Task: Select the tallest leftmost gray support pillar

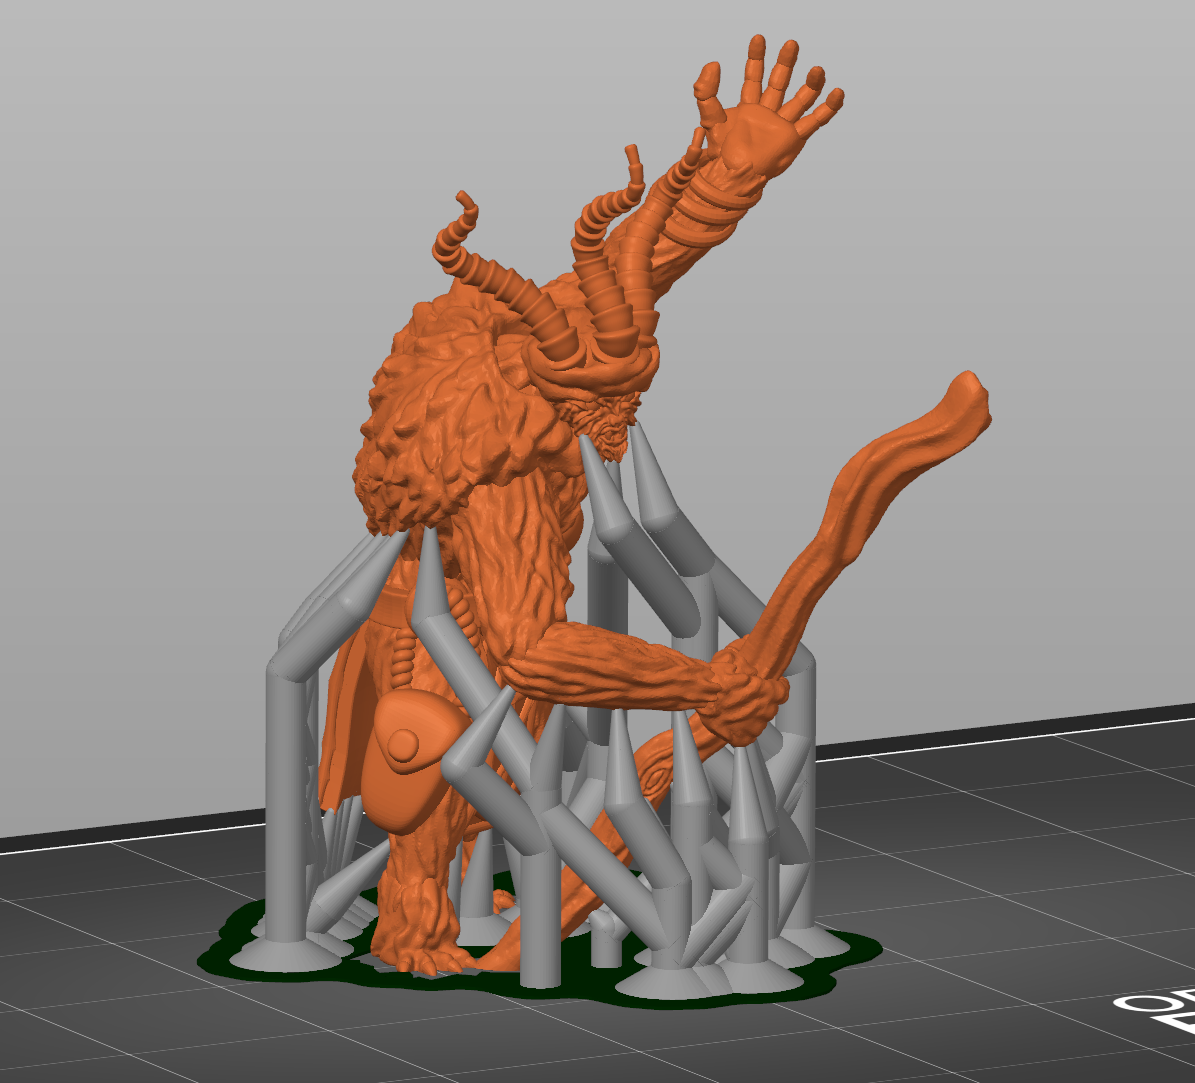Action: 287,814
